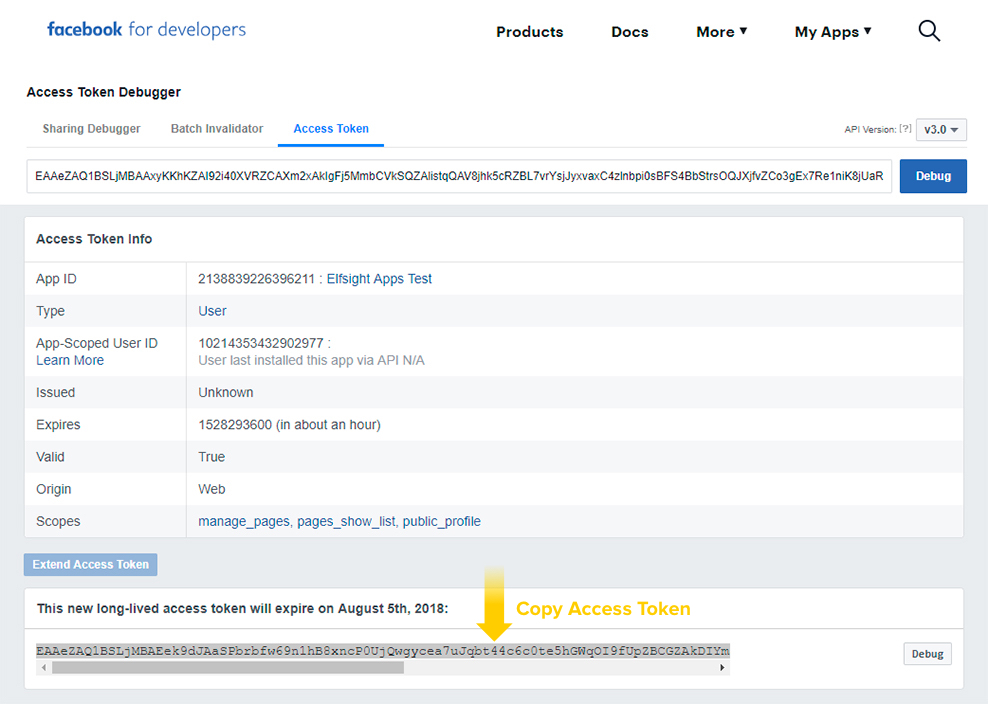This screenshot has width=988, height=704.
Task: Open the Products menu
Action: tap(529, 31)
